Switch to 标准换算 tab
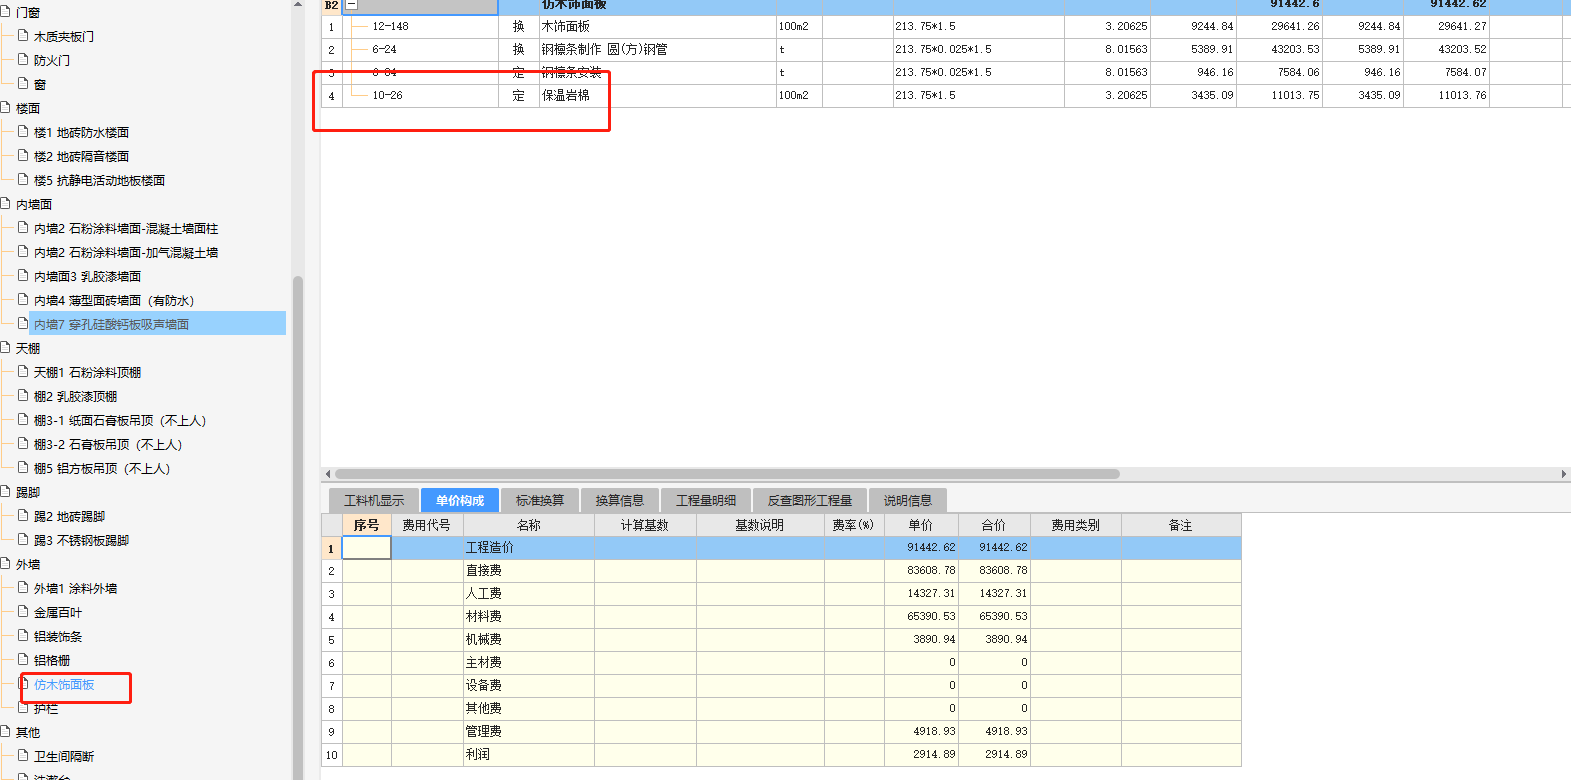 click(540, 500)
